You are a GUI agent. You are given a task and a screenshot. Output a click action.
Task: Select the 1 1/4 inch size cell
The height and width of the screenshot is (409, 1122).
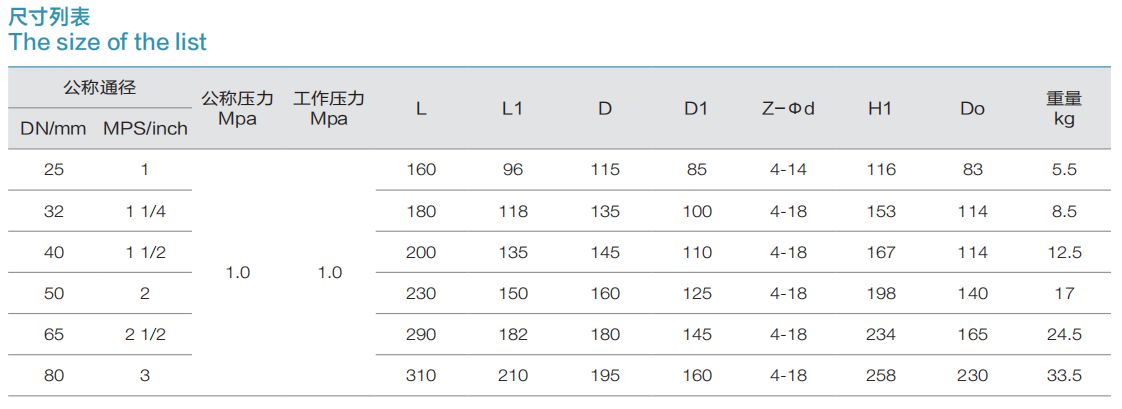(145, 211)
